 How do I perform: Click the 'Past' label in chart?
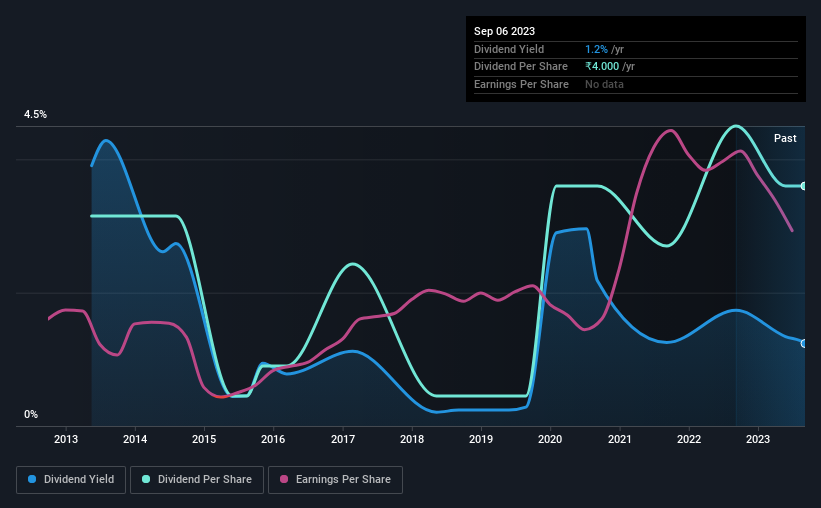pos(785,138)
